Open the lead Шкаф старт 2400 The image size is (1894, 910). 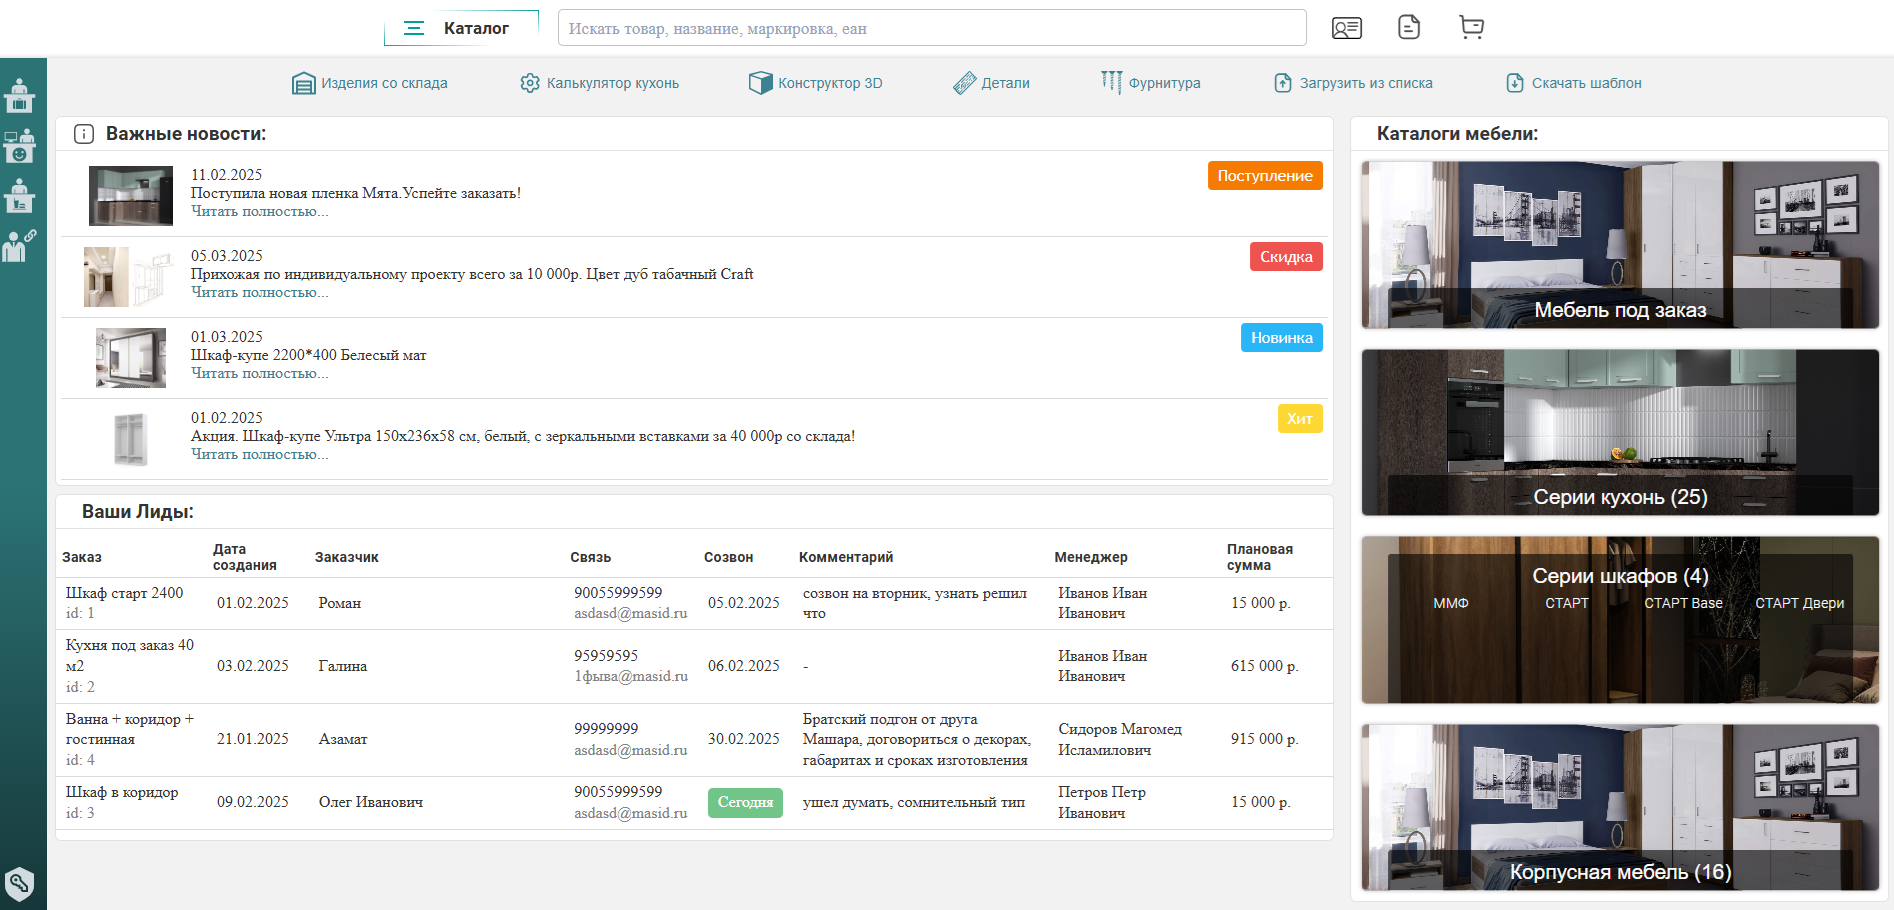125,593
